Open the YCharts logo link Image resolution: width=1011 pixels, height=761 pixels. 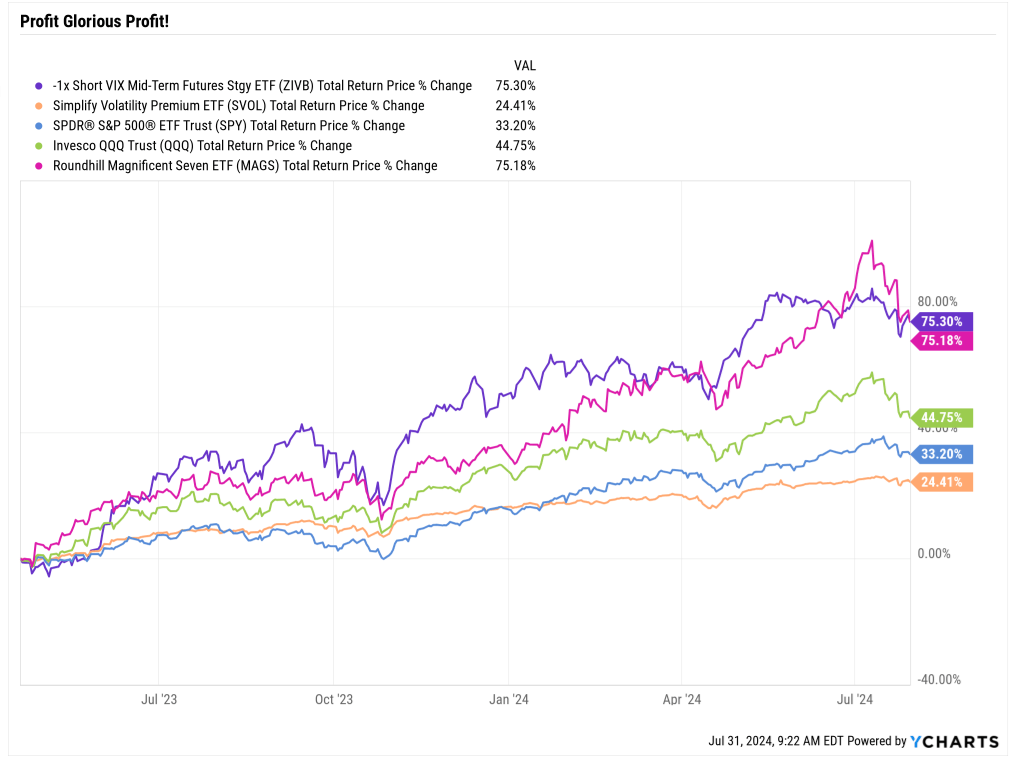tap(955, 741)
